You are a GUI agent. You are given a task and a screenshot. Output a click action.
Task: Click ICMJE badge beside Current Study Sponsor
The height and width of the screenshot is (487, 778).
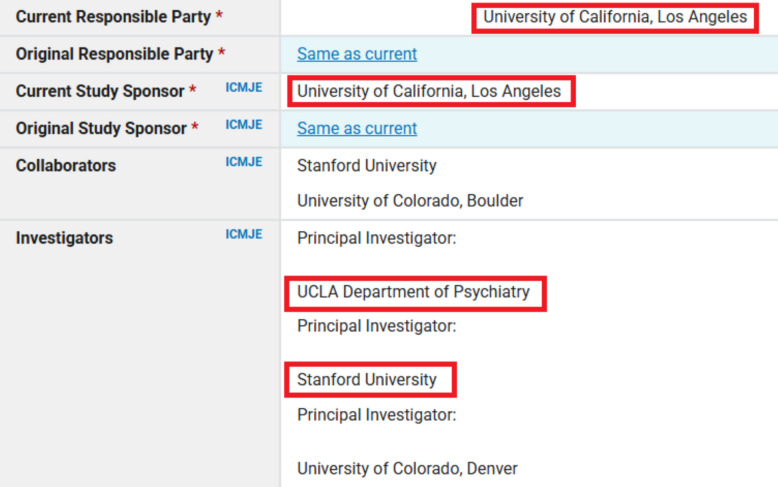pos(244,87)
